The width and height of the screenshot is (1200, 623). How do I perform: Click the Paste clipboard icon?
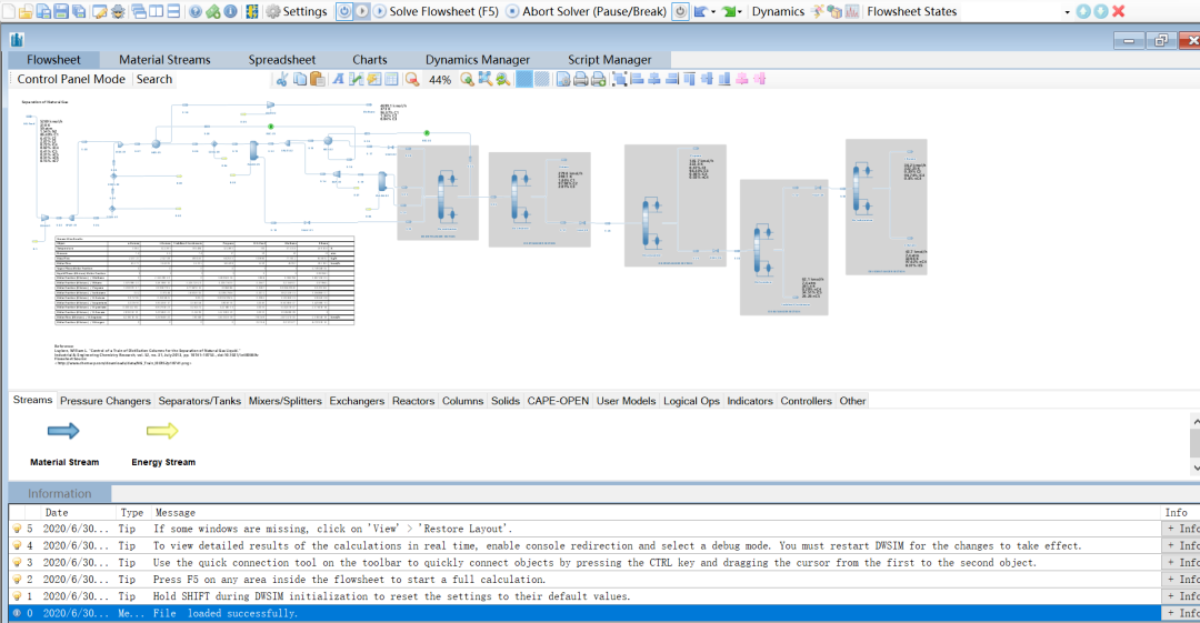pos(317,80)
